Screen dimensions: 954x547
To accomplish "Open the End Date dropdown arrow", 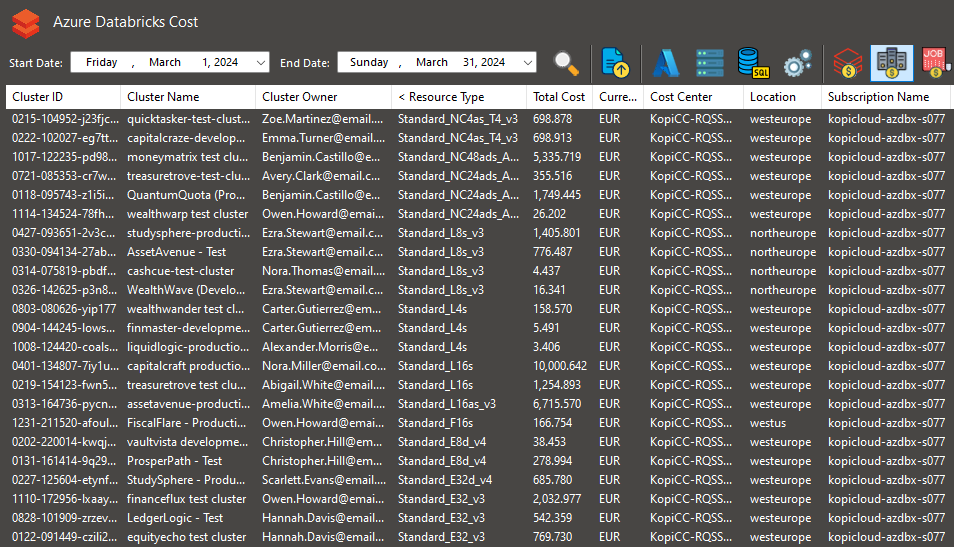I will [527, 63].
